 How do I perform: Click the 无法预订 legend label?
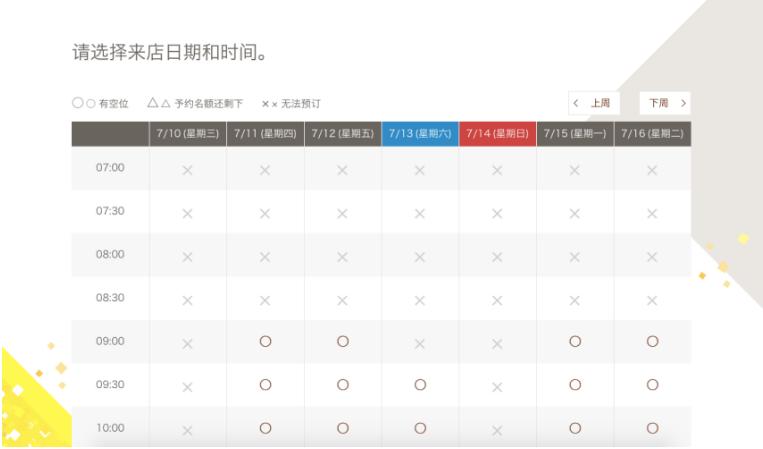point(301,104)
